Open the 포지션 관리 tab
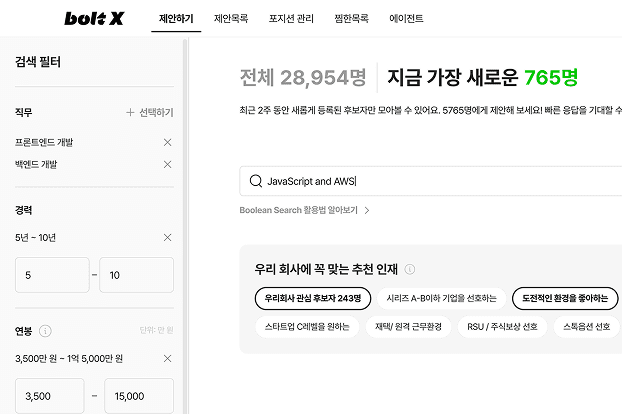Image resolution: width=622 pixels, height=414 pixels. pos(291,19)
